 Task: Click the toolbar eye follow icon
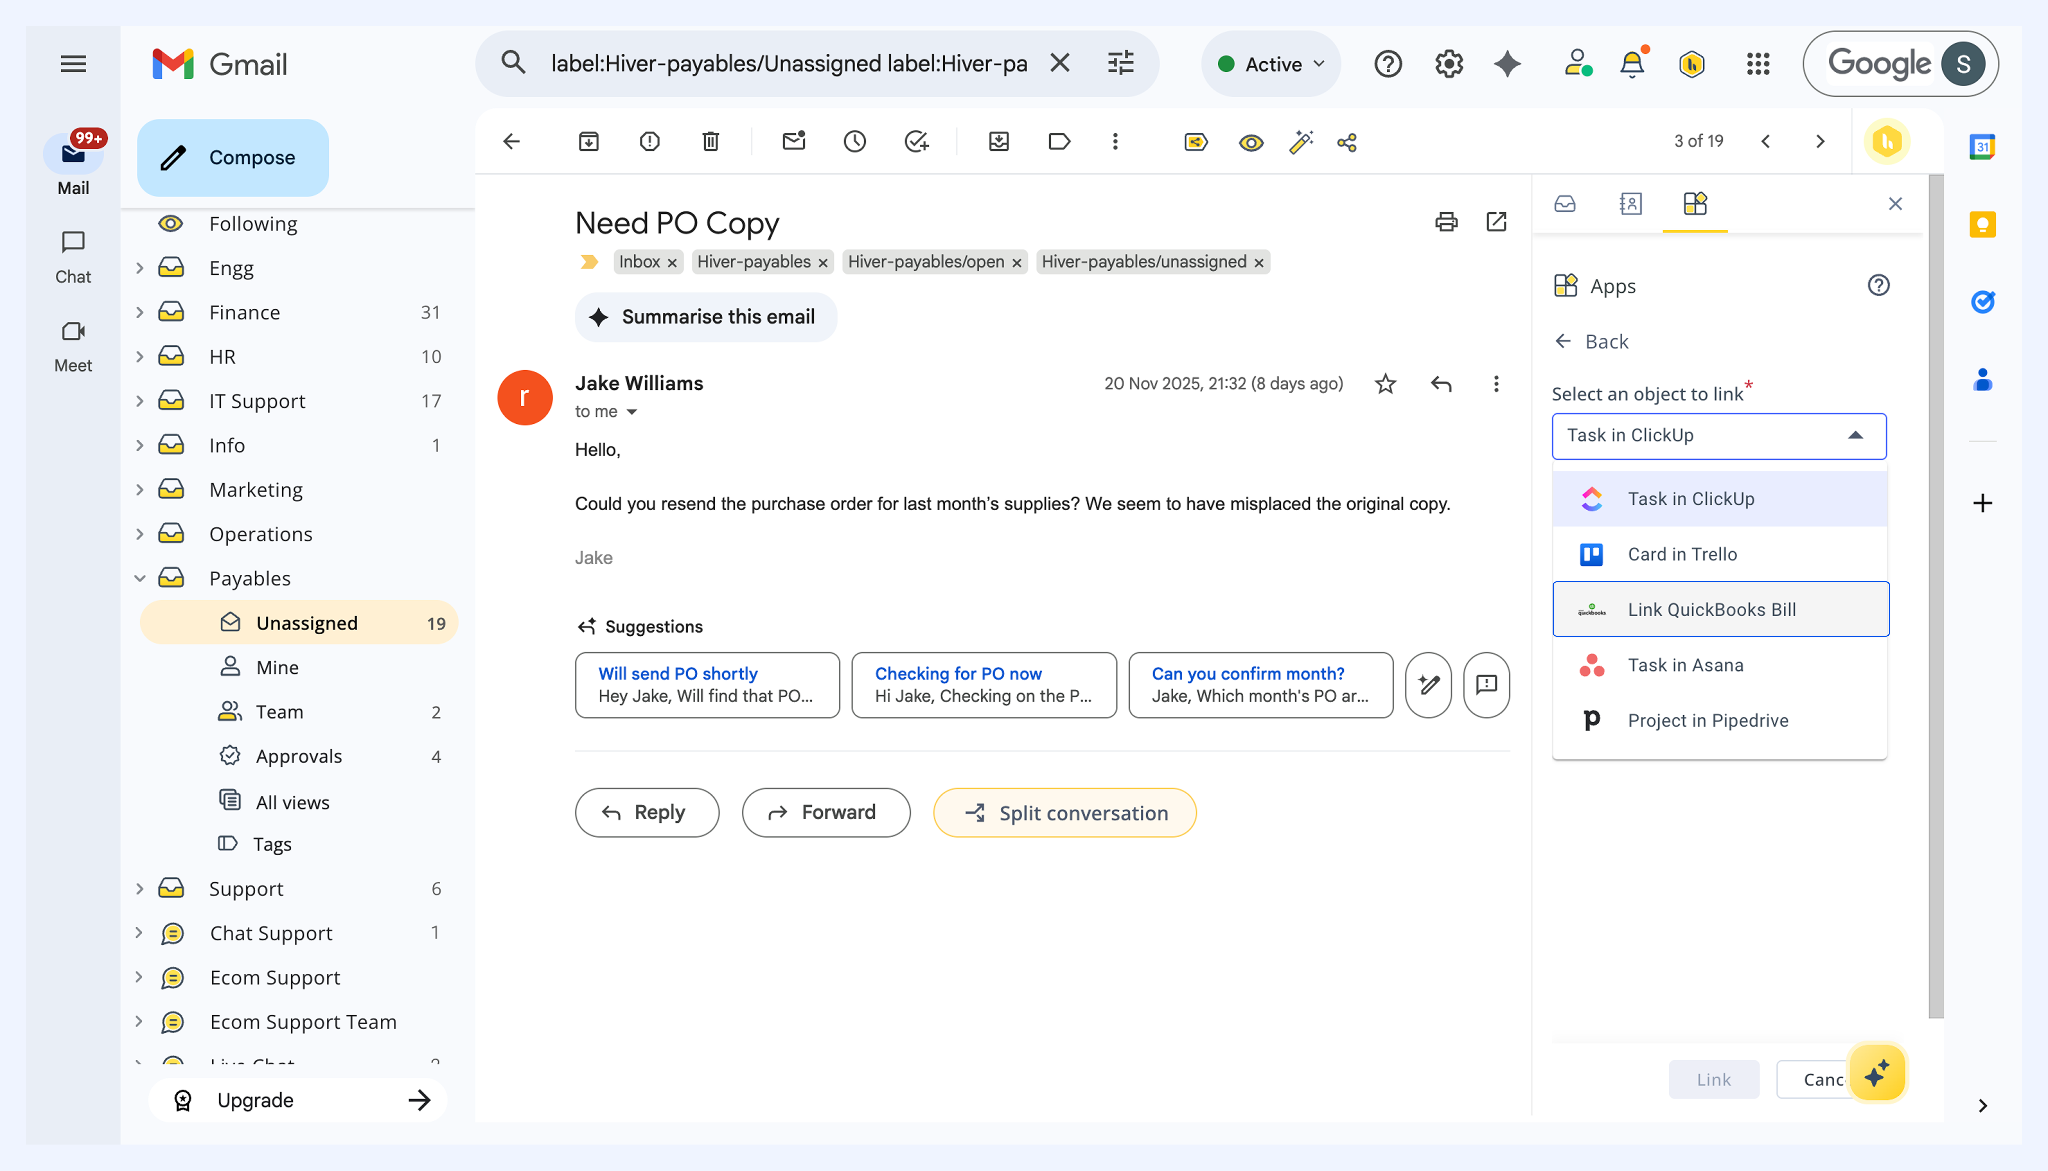click(x=1251, y=142)
